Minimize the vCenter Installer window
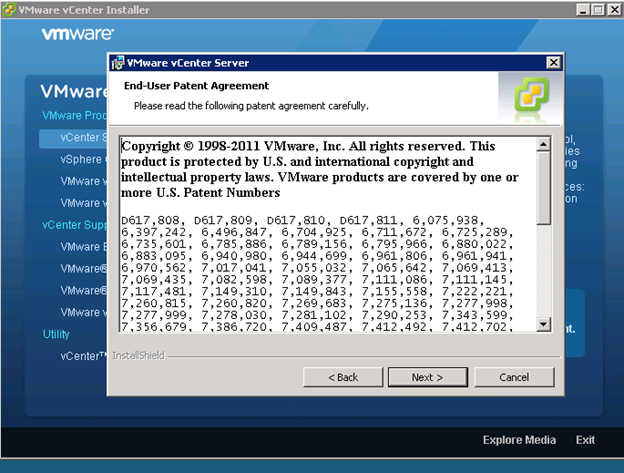Image resolution: width=624 pixels, height=473 pixels. (583, 10)
